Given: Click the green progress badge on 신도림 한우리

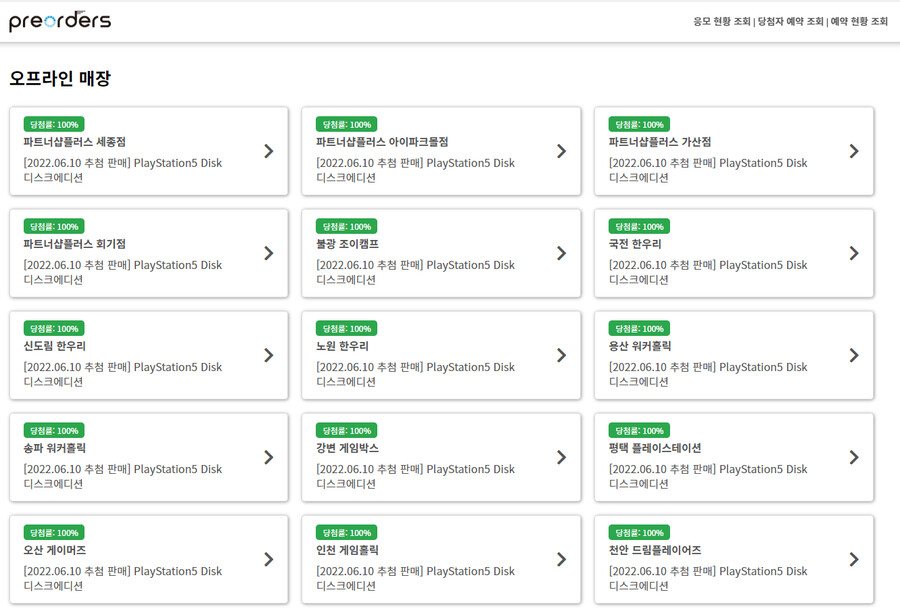Looking at the screenshot, I should point(53,328).
